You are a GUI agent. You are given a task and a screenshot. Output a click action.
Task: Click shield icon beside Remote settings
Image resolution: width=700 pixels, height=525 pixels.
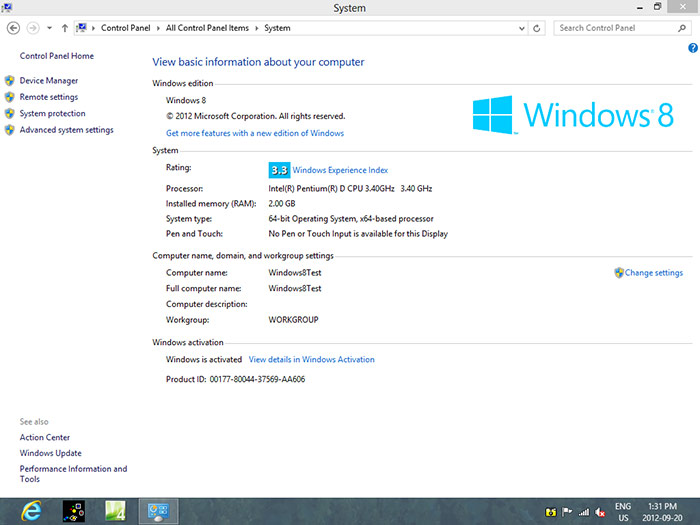pyautogui.click(x=9, y=97)
